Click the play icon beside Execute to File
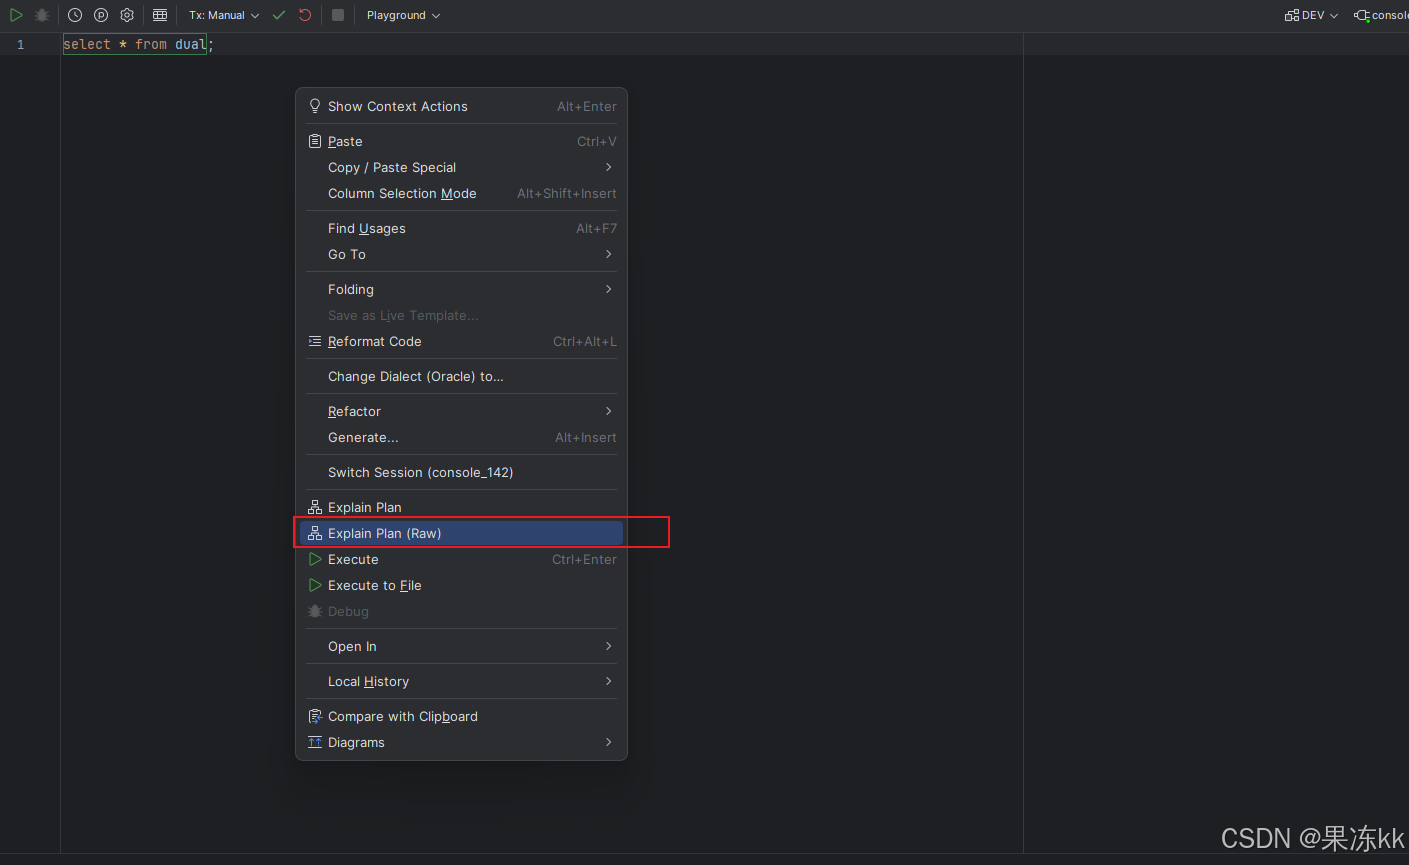This screenshot has height=865, width=1409. [315, 585]
